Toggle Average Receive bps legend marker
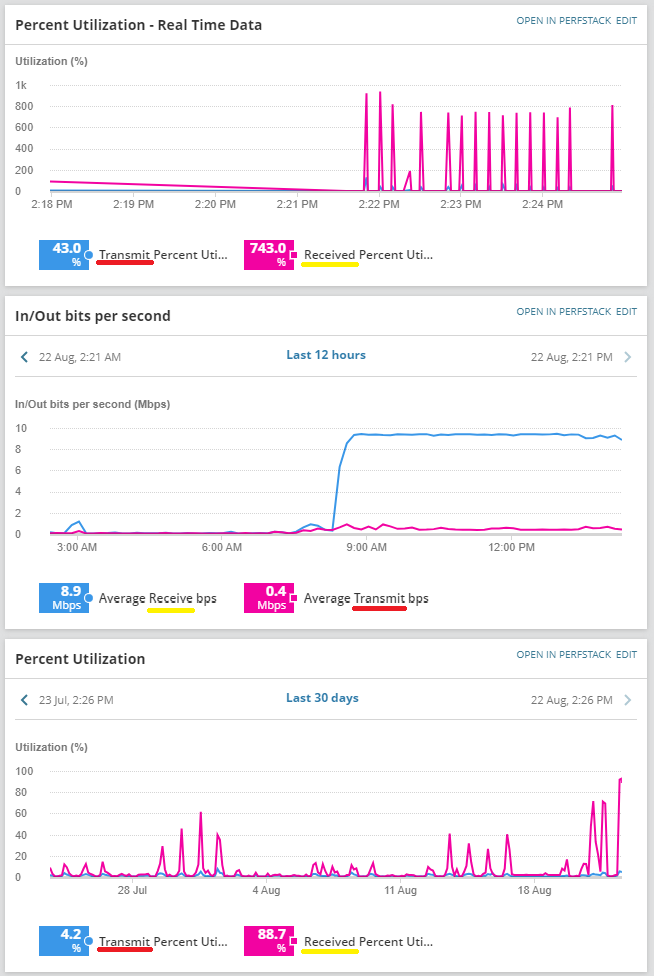Screen dimensions: 654x976 [x=89, y=598]
